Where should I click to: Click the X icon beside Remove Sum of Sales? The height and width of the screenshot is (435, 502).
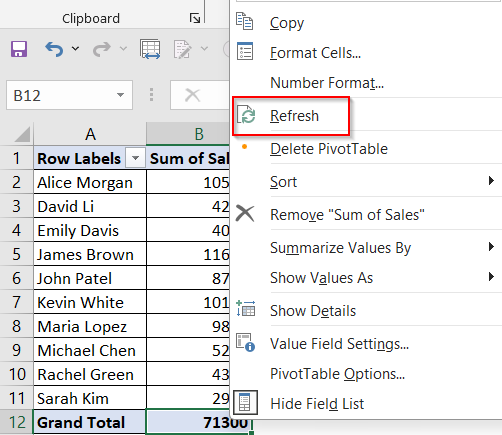[245, 213]
